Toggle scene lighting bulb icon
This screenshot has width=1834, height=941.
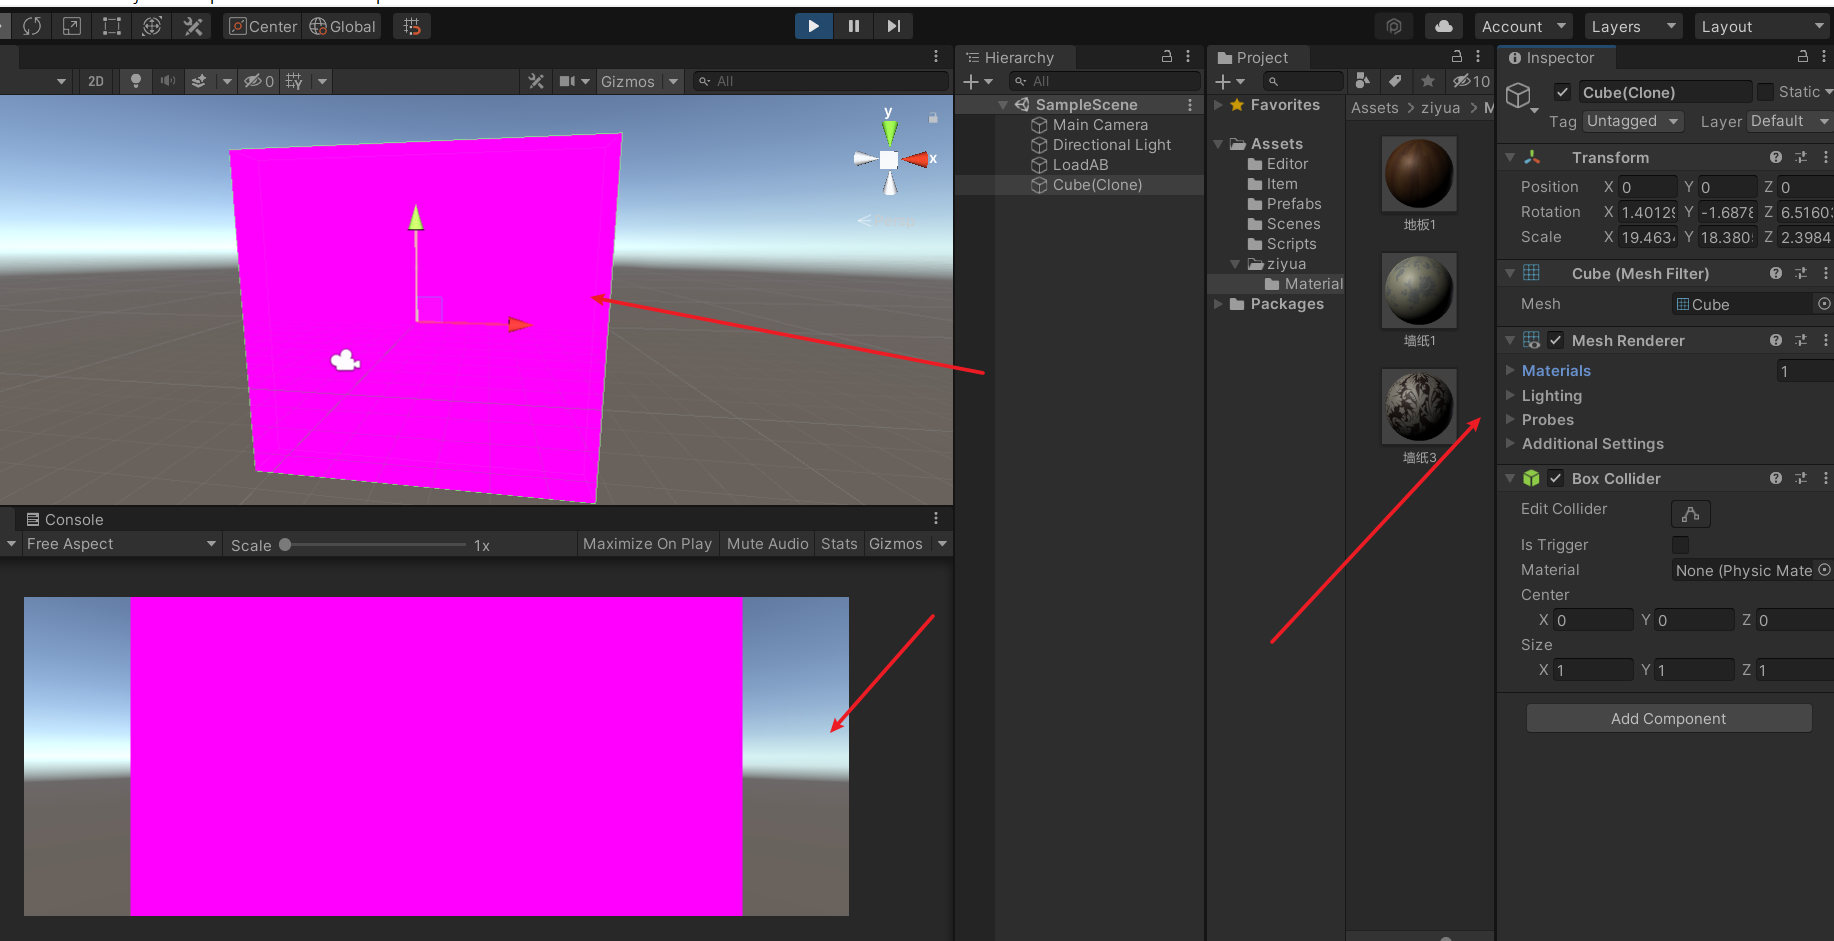tap(136, 81)
